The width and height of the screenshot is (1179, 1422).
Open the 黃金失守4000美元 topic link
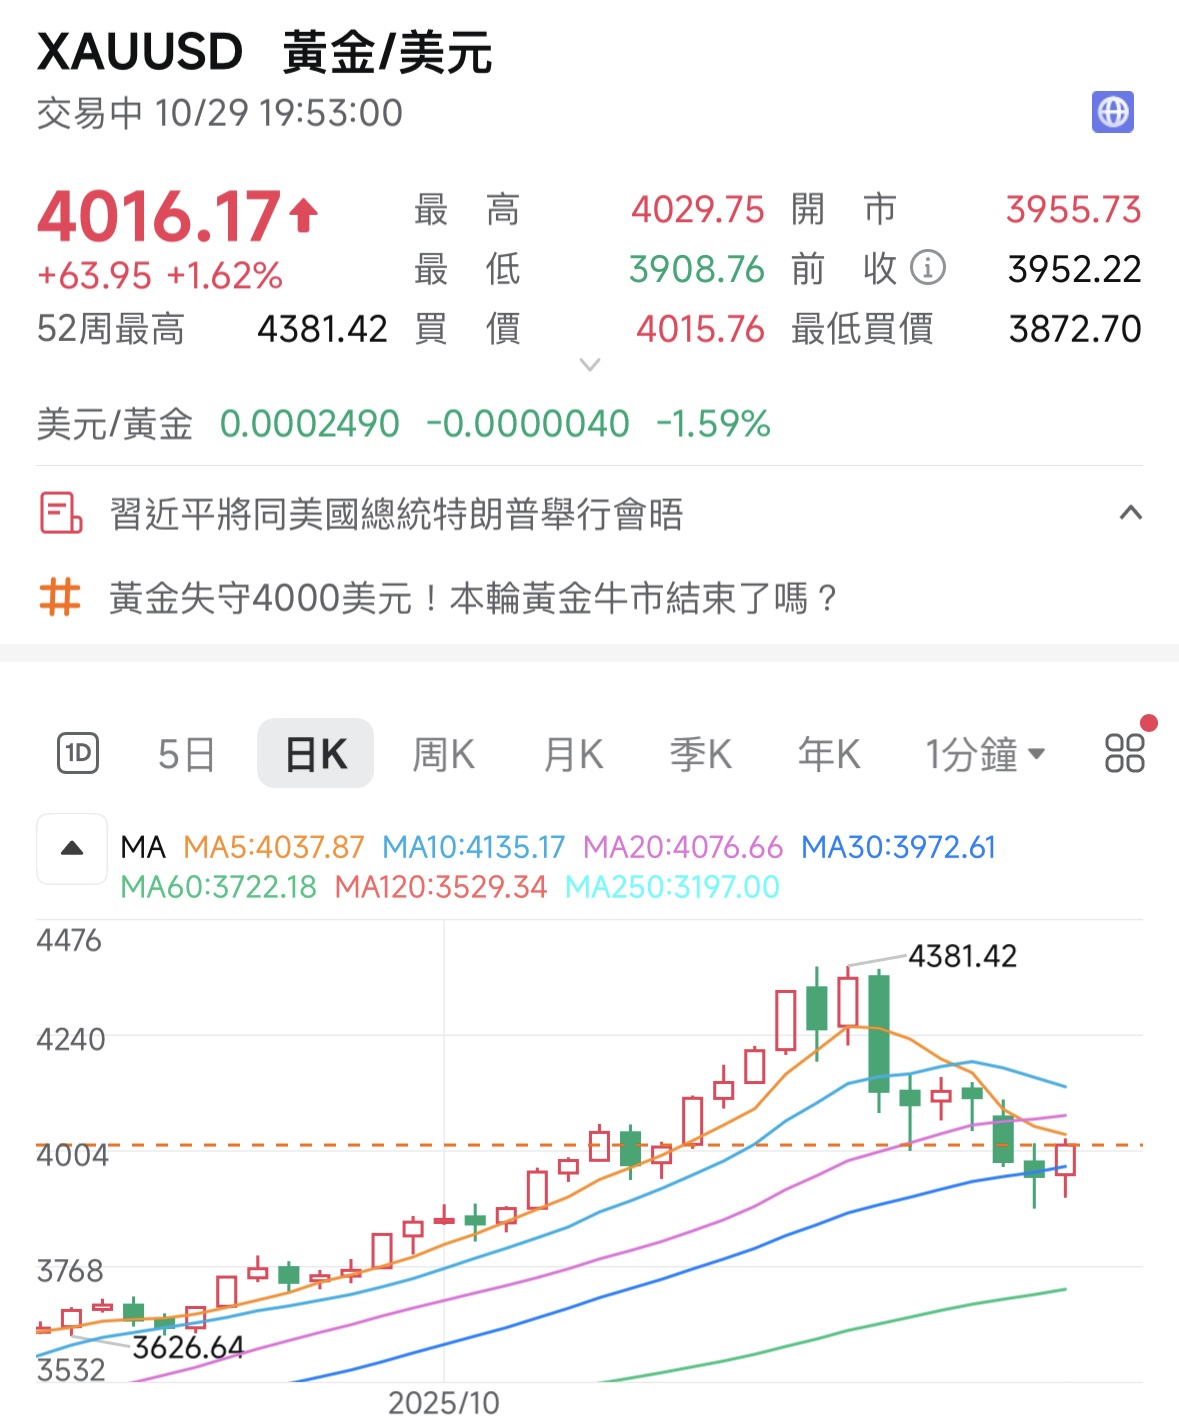coord(470,598)
